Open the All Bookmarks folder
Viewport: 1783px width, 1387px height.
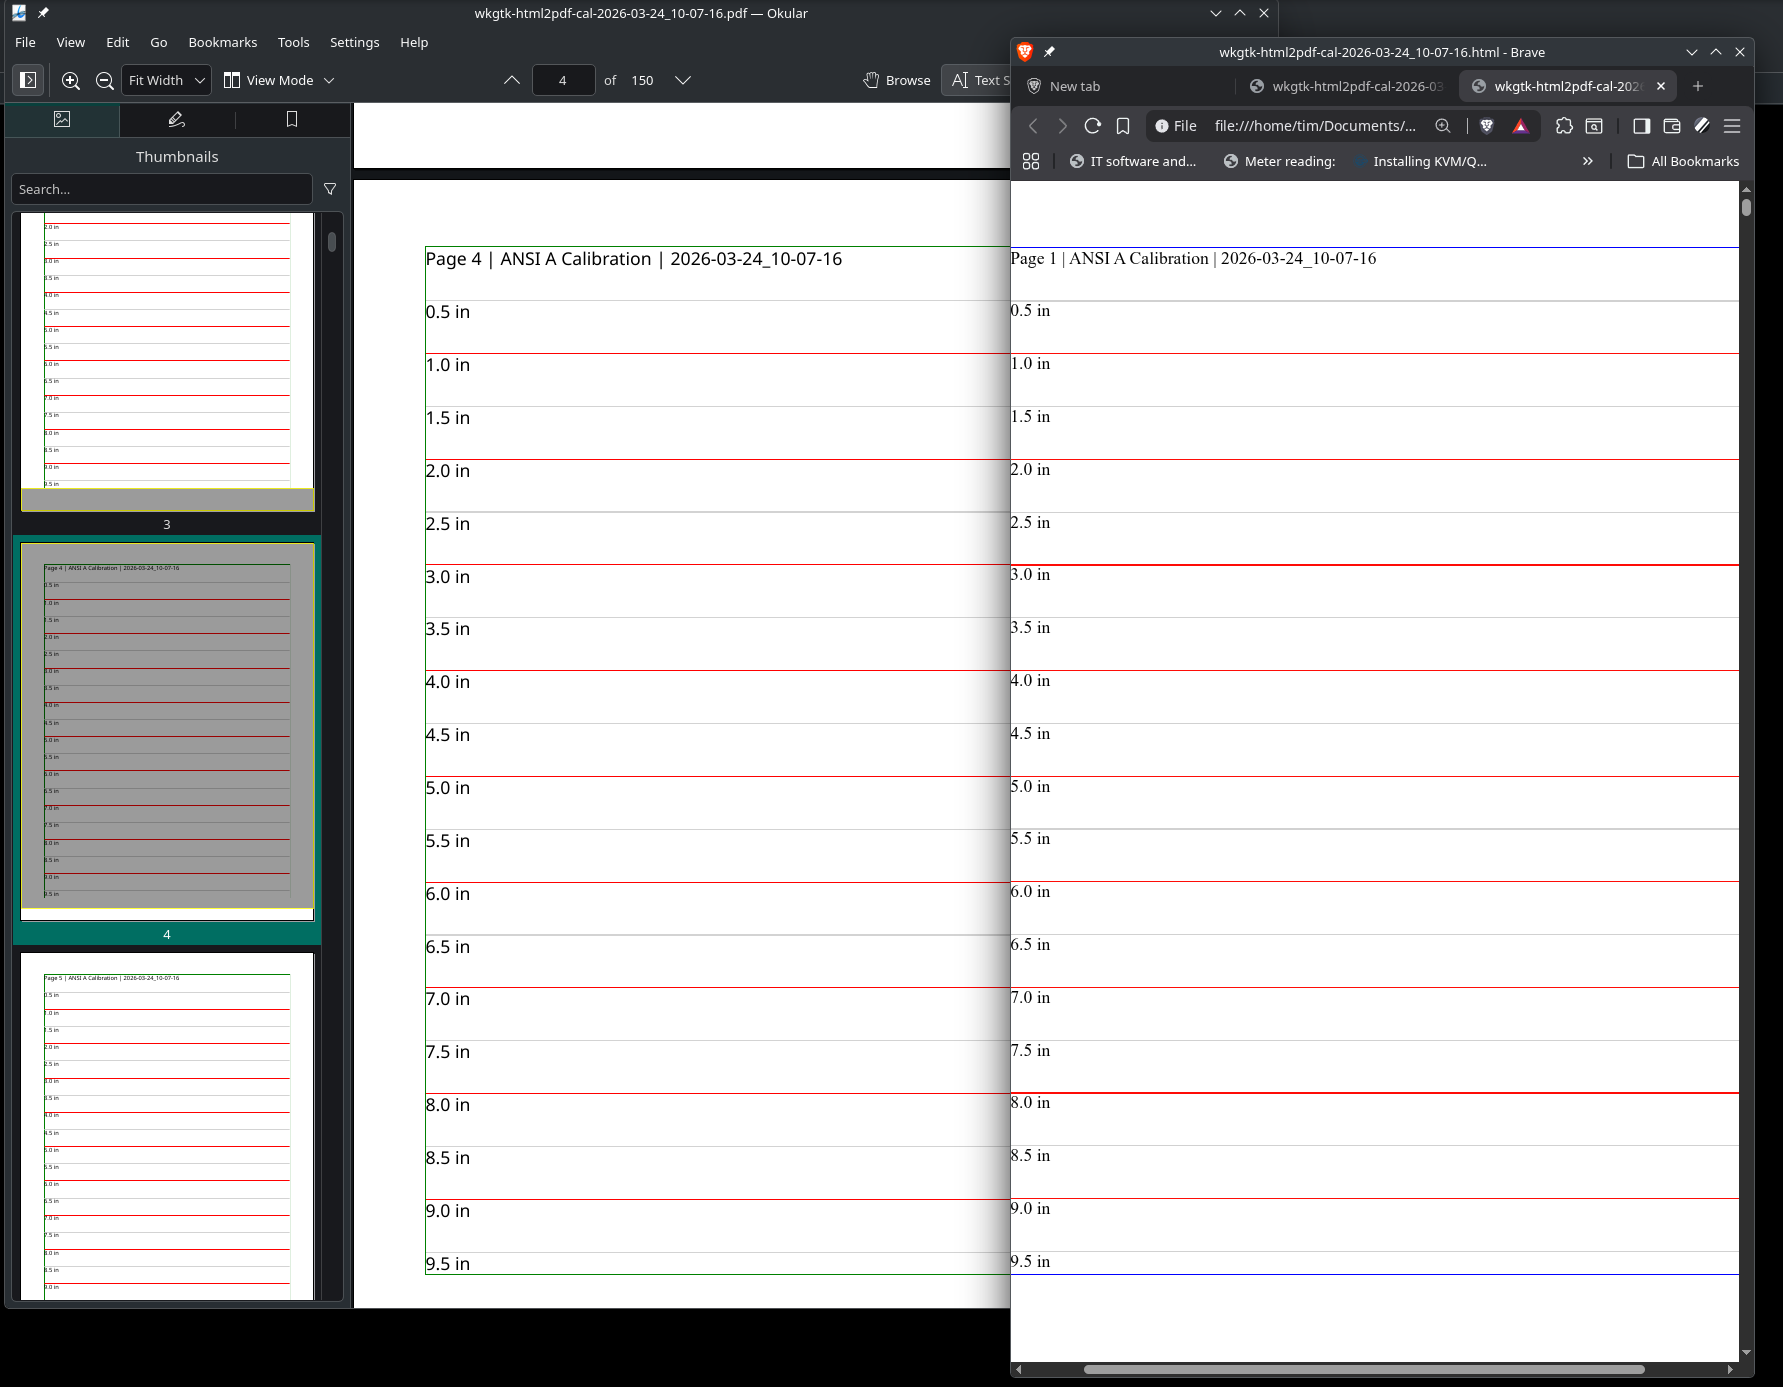1684,161
